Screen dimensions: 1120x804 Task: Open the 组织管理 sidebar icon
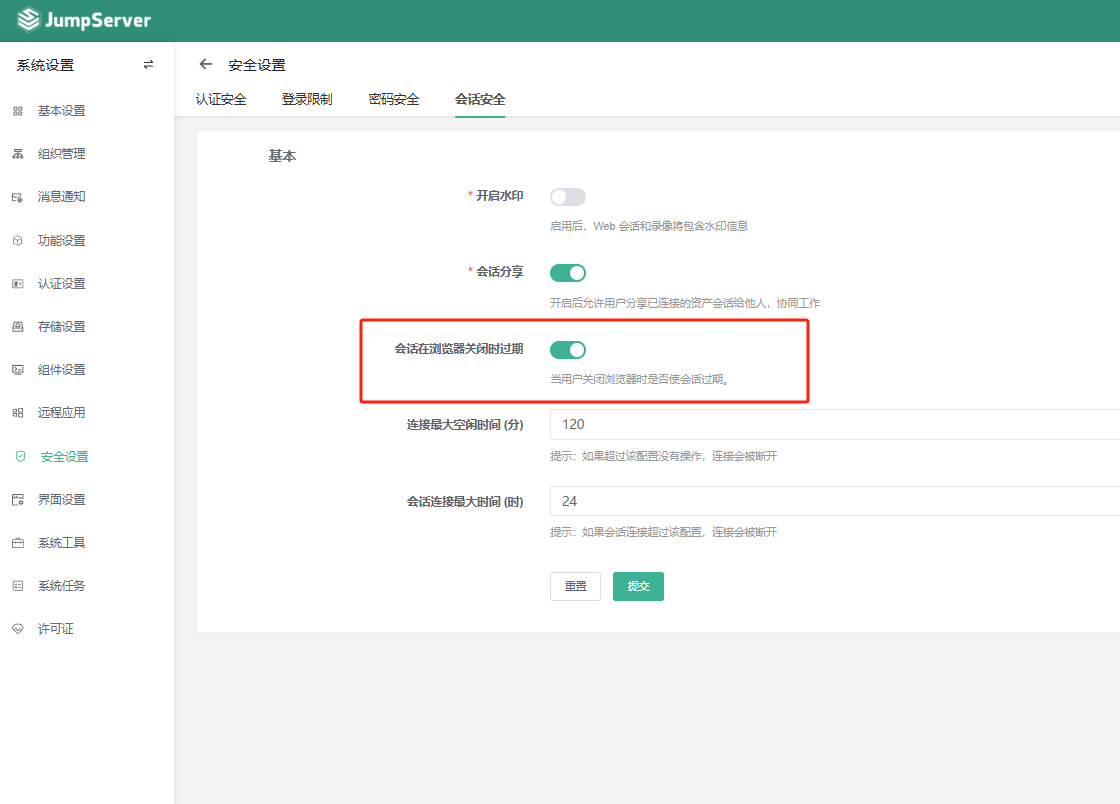point(18,154)
